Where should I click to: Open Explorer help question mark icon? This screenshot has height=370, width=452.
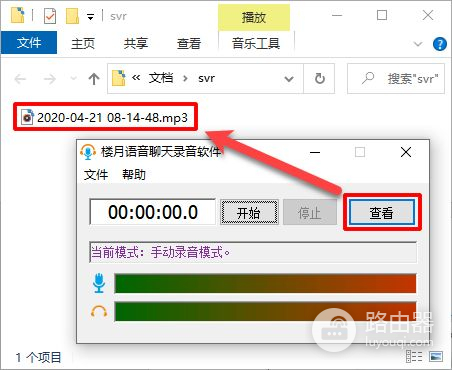(440, 44)
